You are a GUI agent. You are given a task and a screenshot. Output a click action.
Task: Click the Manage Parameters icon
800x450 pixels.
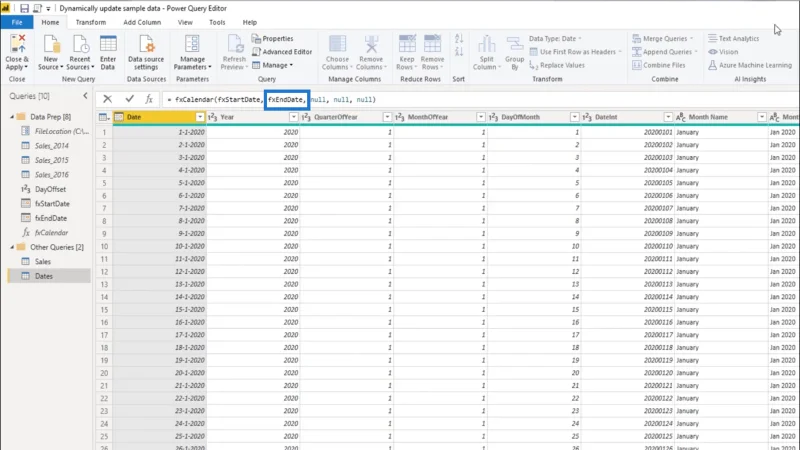[192, 44]
